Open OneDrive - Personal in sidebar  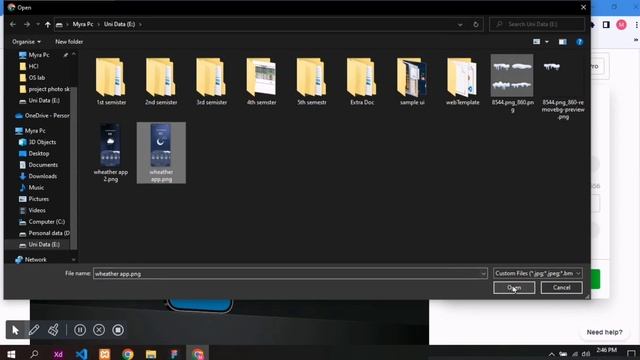(42, 116)
